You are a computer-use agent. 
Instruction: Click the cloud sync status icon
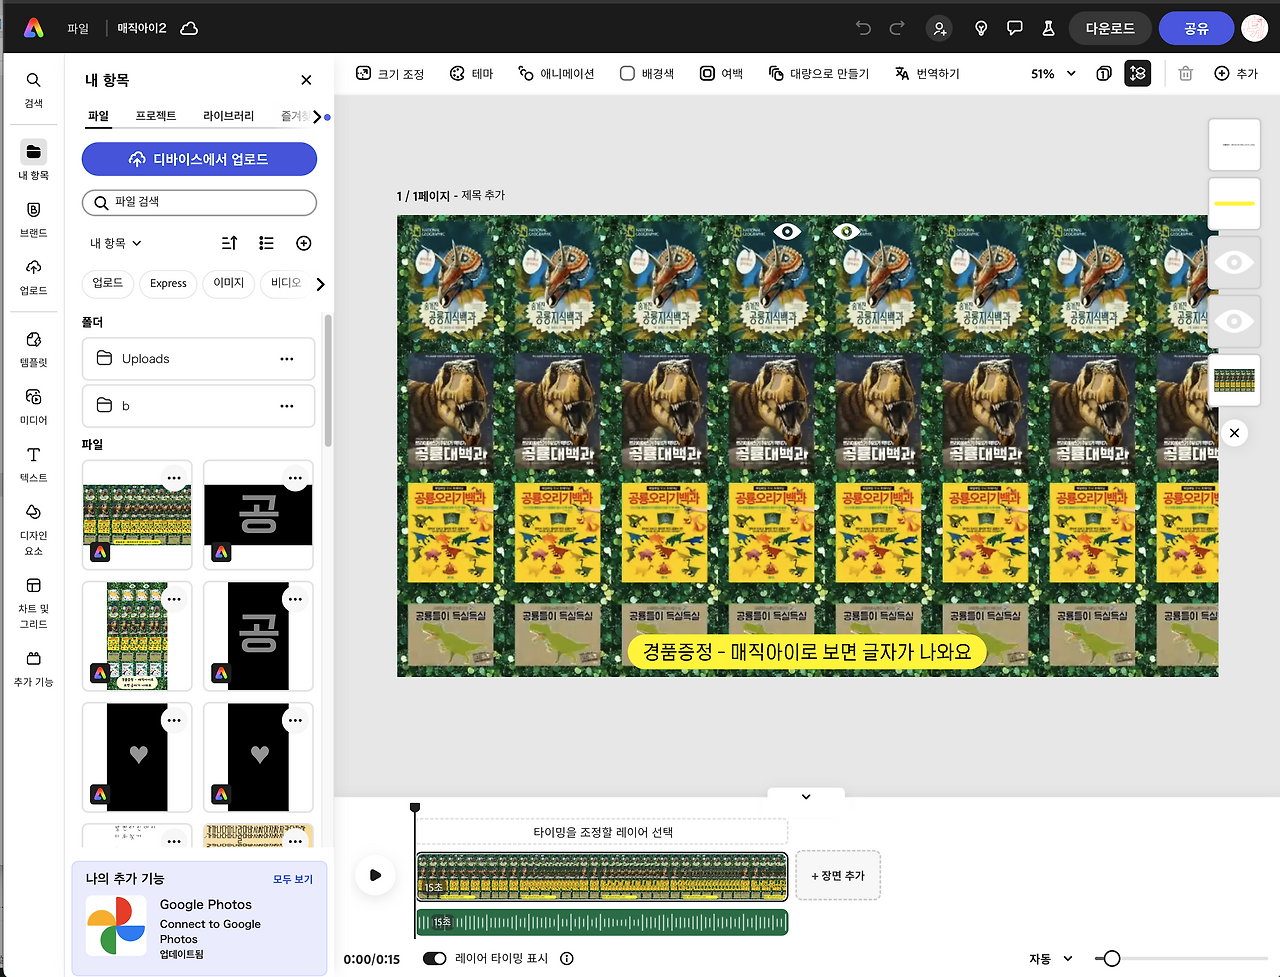pyautogui.click(x=189, y=29)
